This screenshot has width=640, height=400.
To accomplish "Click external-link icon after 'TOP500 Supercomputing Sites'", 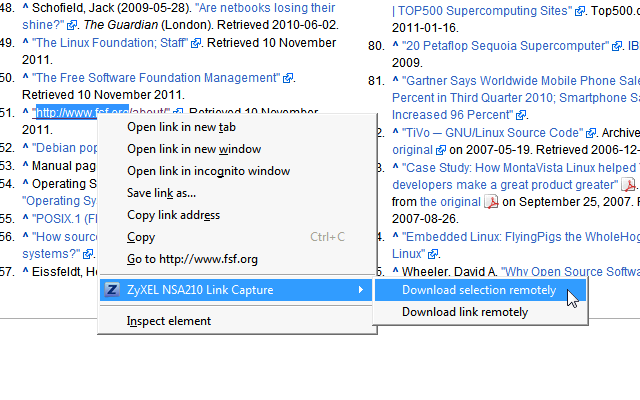I will 580,11.
